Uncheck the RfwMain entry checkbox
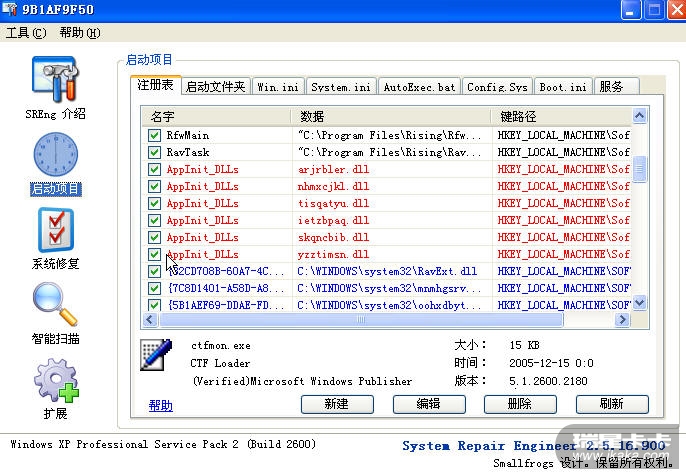 point(154,135)
